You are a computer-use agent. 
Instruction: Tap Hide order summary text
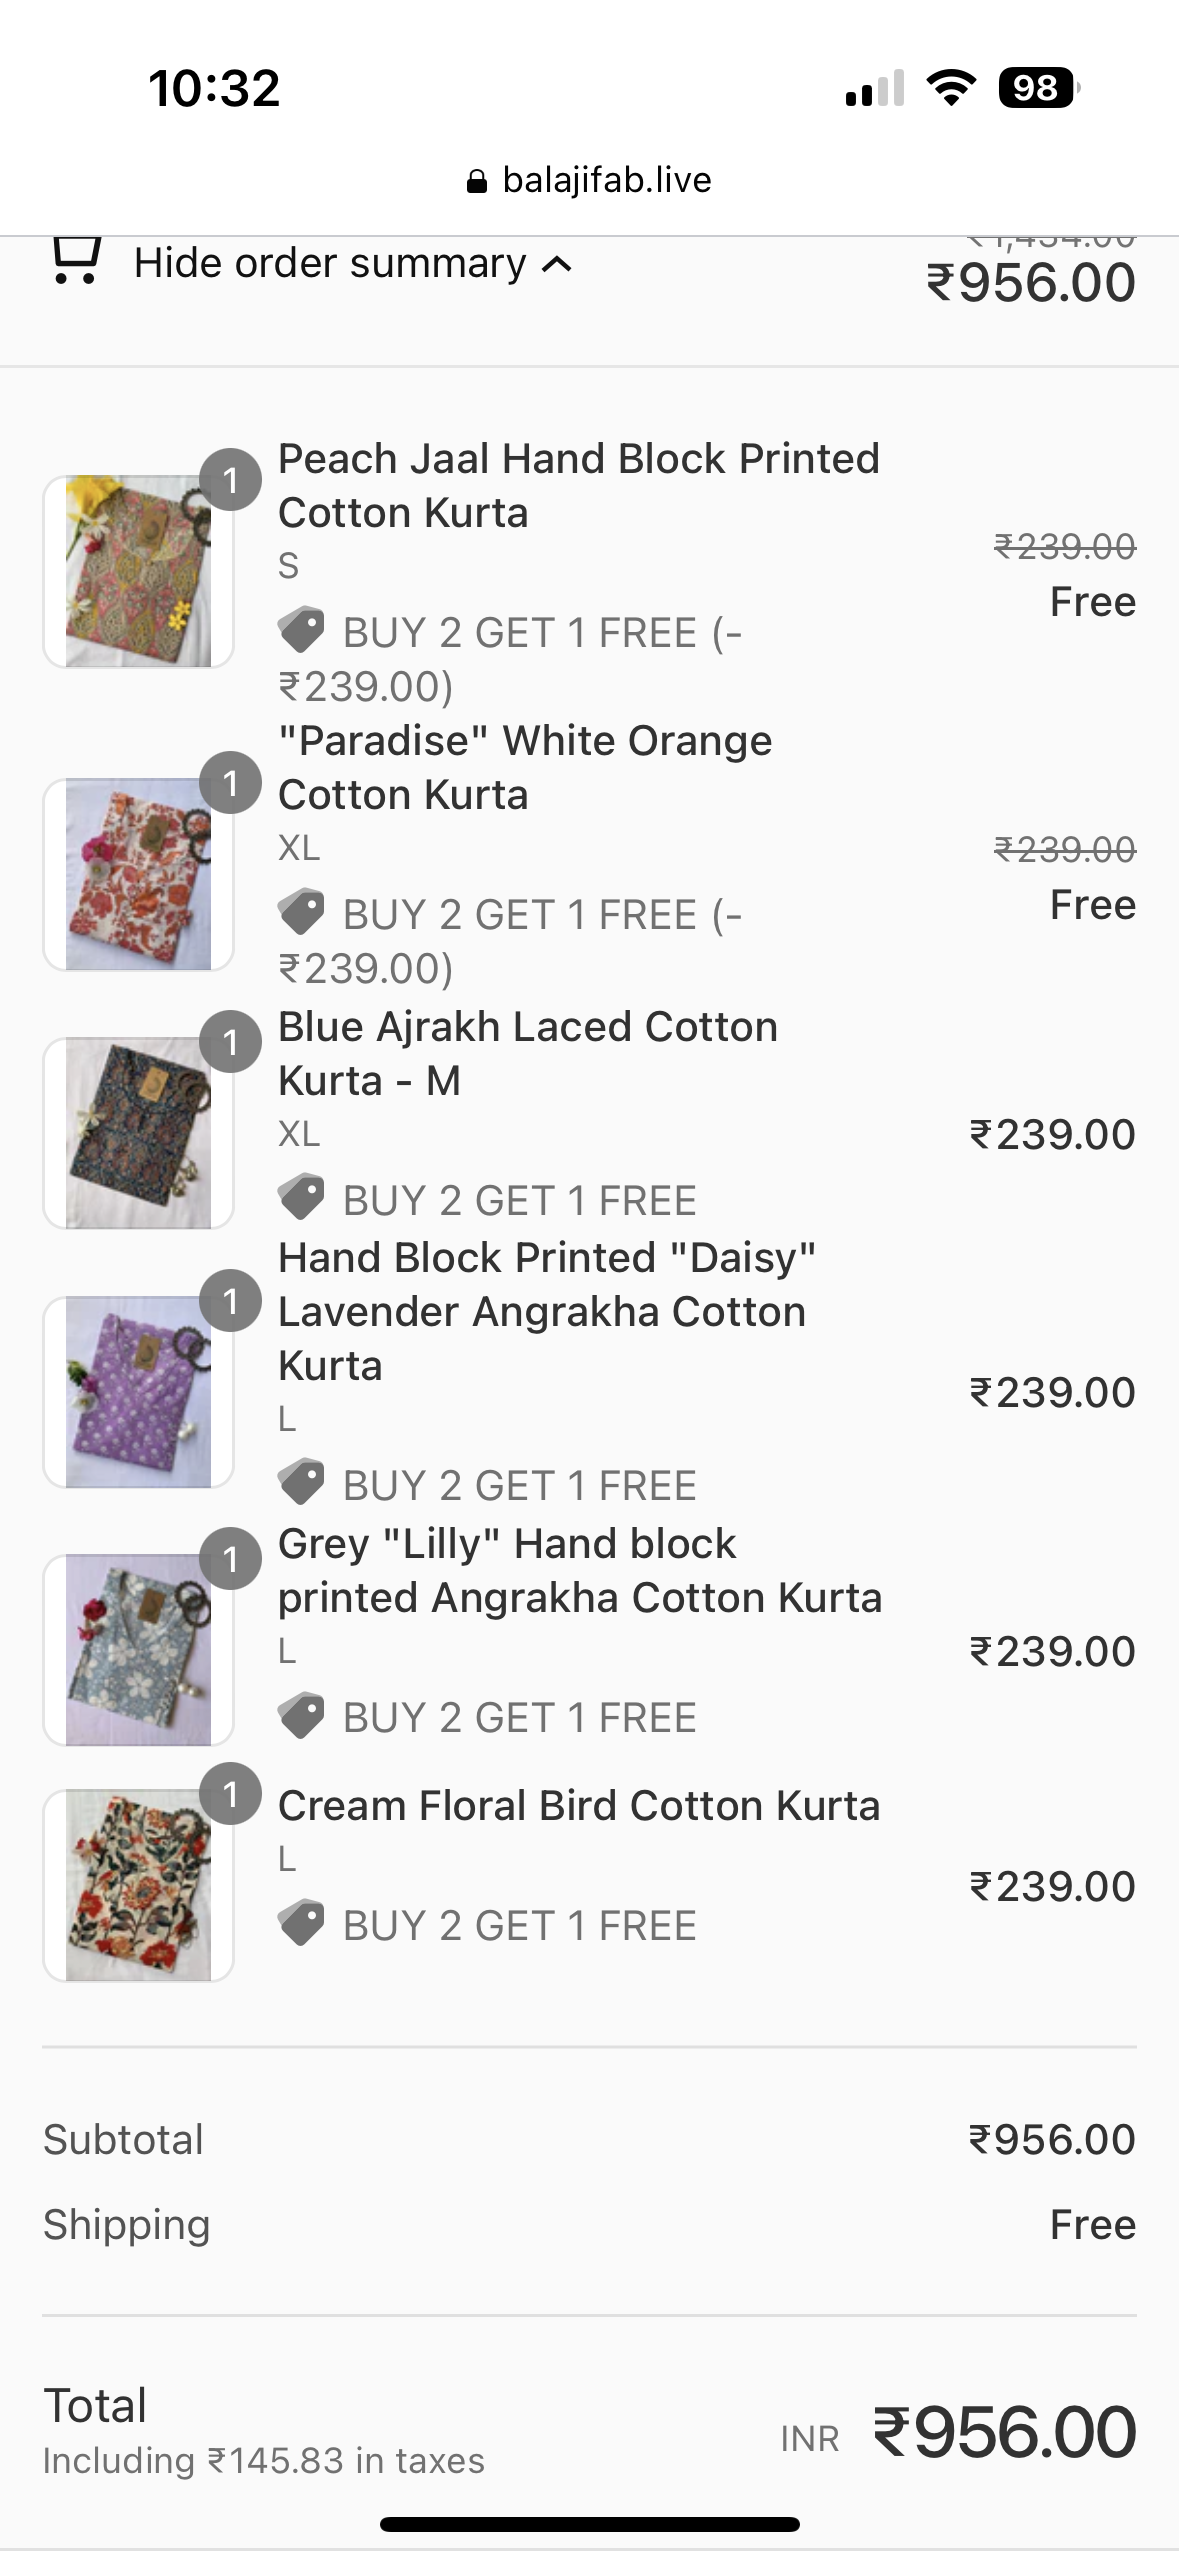click(x=330, y=264)
